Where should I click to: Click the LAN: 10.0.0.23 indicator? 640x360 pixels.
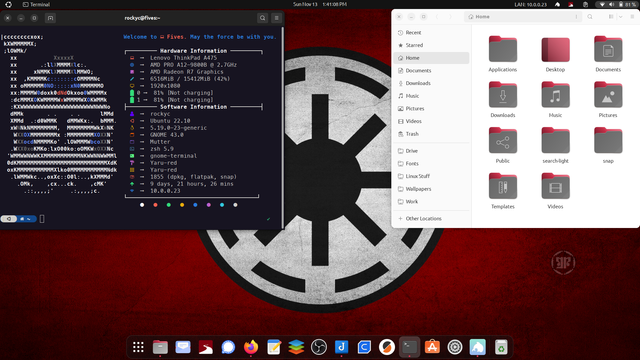tap(530, 4)
